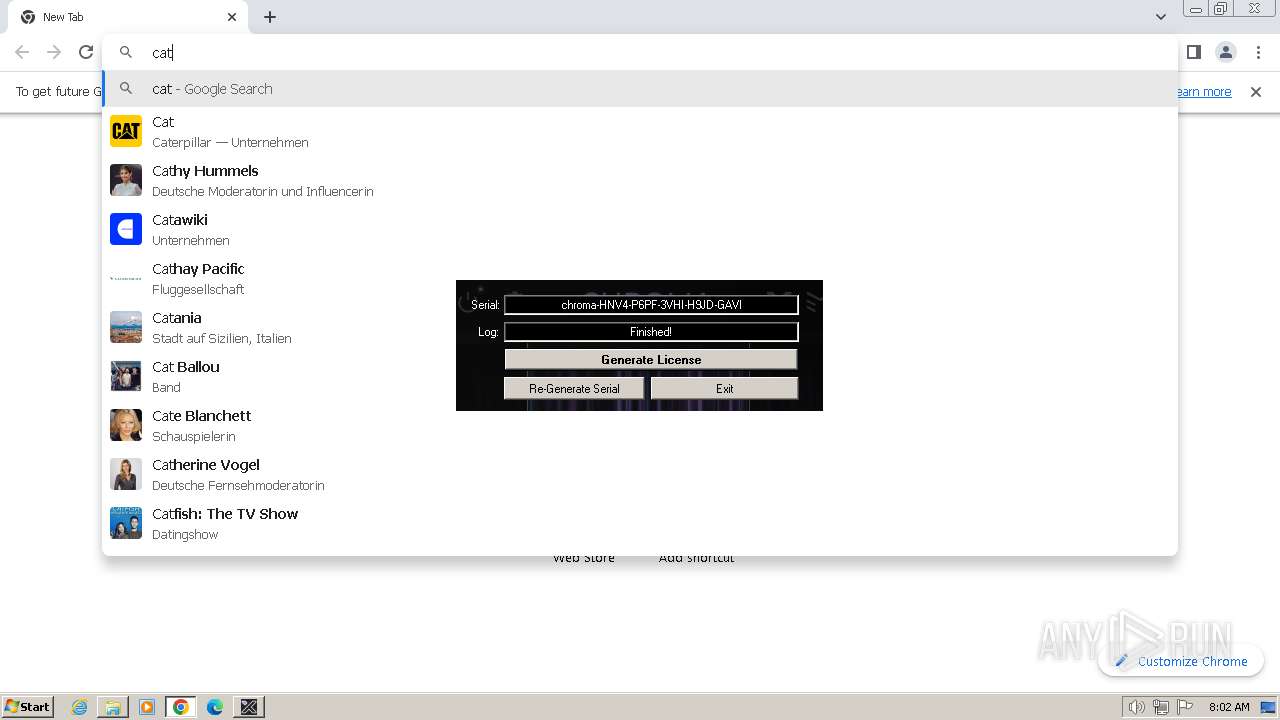The width and height of the screenshot is (1280, 720).
Task: Launch Internet Explorer from taskbar
Action: [x=80, y=707]
